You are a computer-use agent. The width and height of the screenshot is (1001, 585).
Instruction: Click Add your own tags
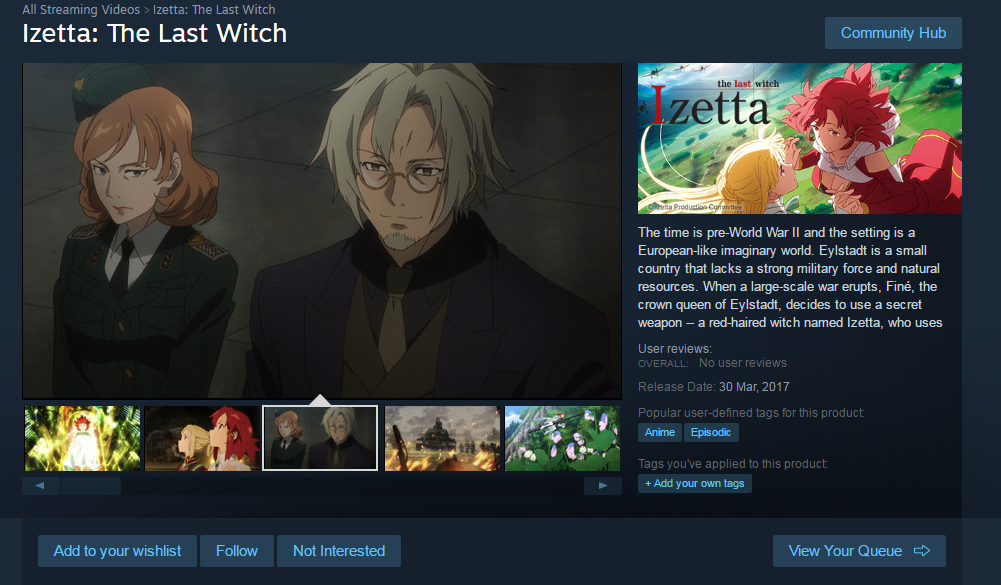(x=695, y=483)
